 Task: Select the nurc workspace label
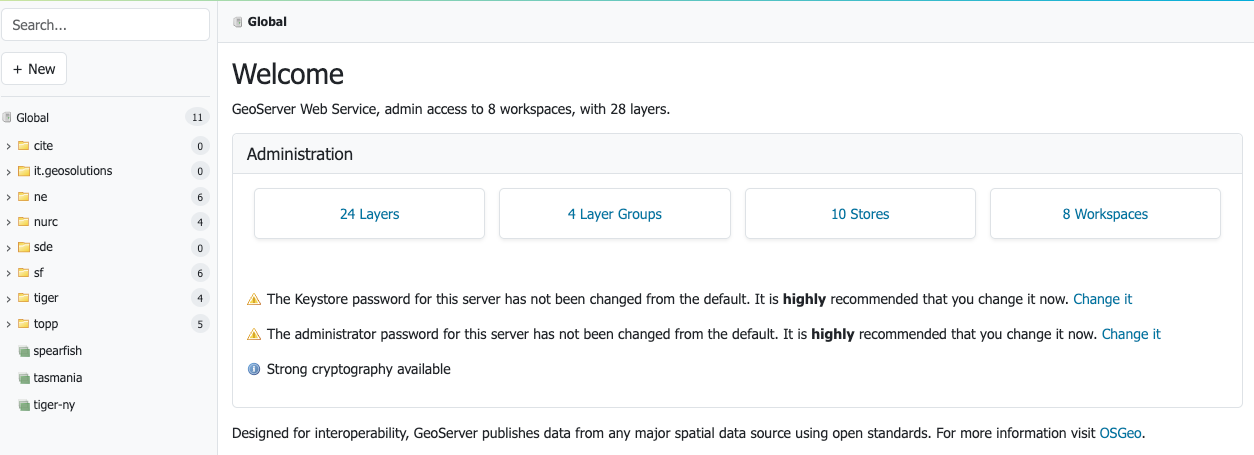[x=46, y=222]
